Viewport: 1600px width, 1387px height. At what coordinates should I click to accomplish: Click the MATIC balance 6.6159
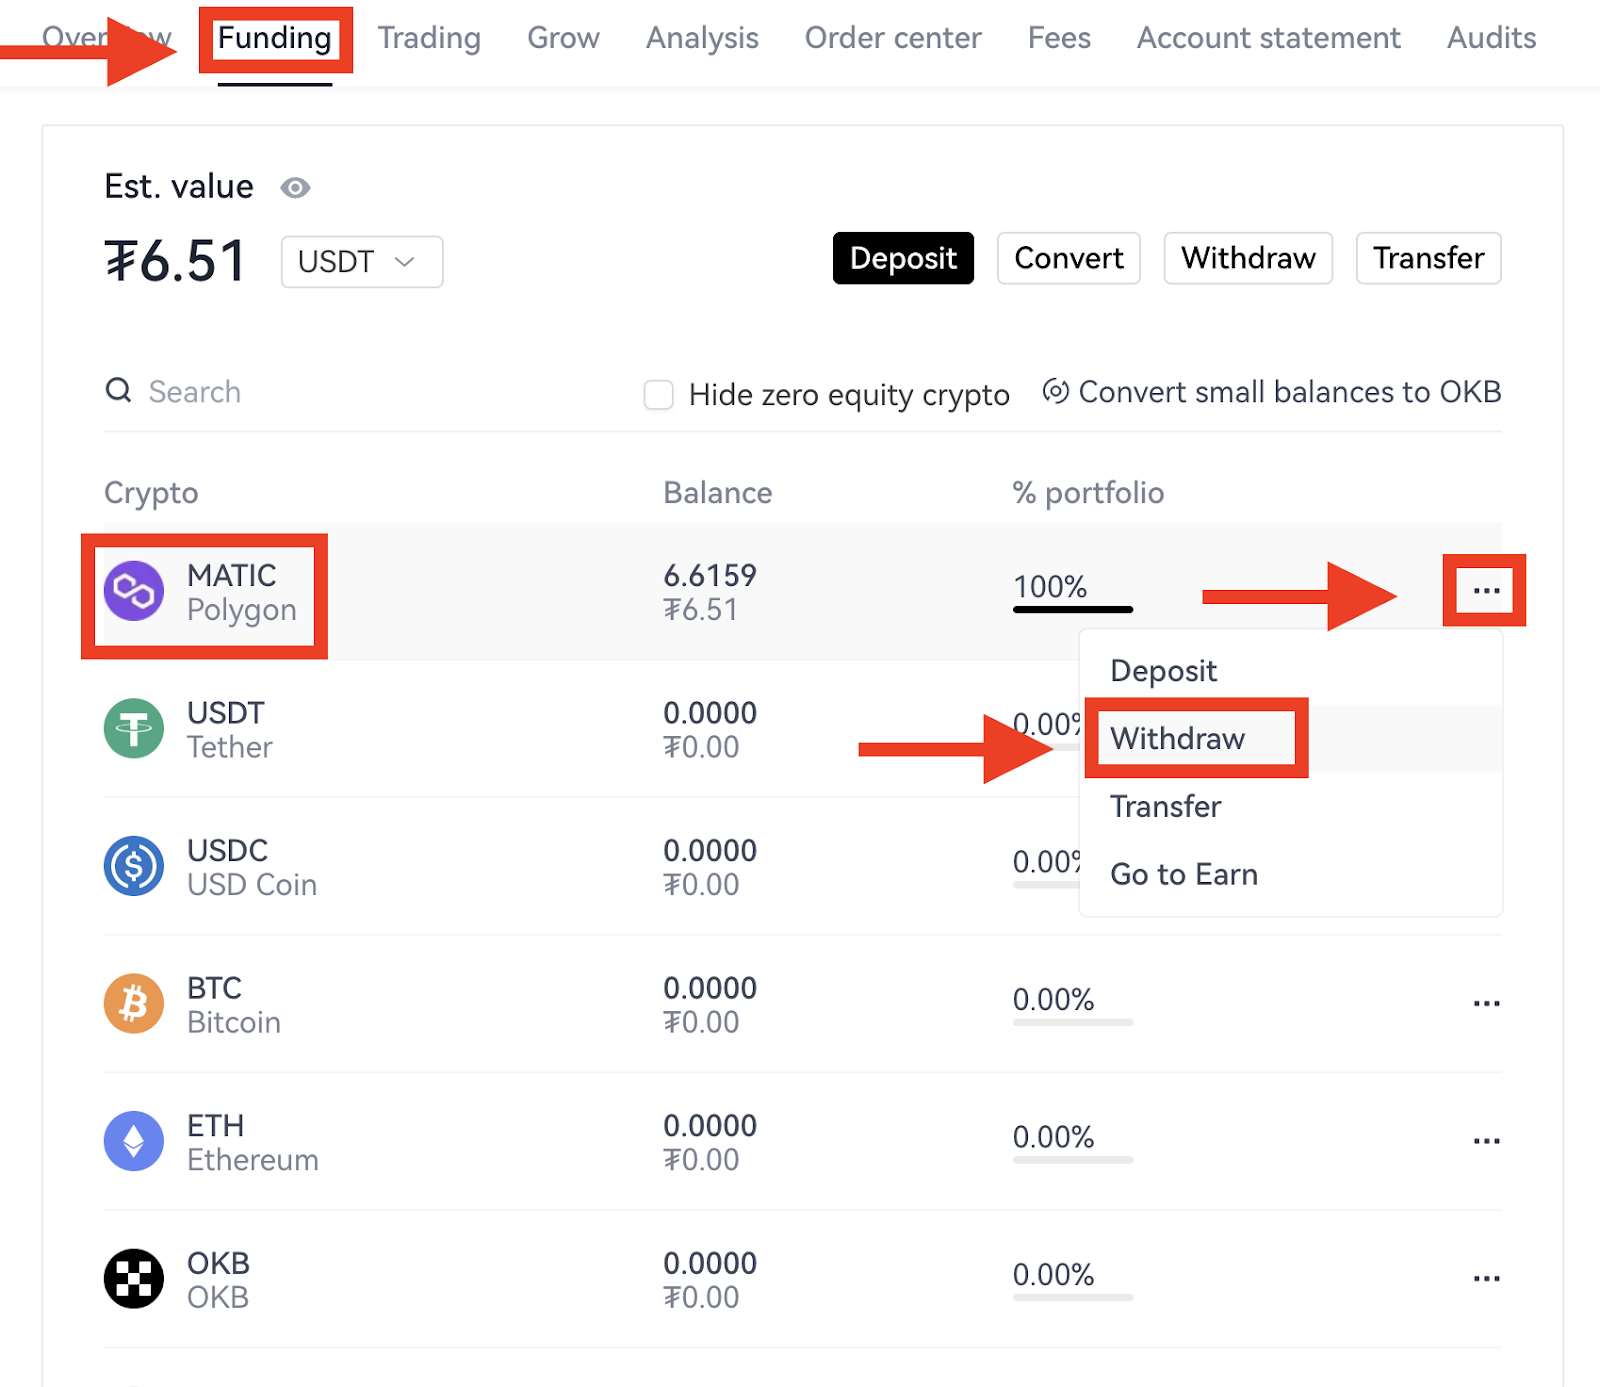(x=710, y=575)
